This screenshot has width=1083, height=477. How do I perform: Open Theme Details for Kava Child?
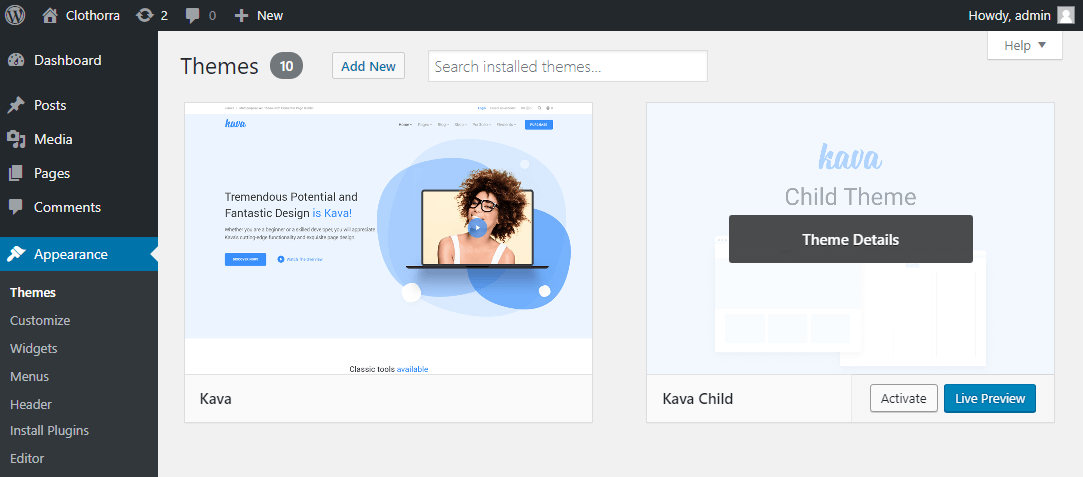pos(851,239)
